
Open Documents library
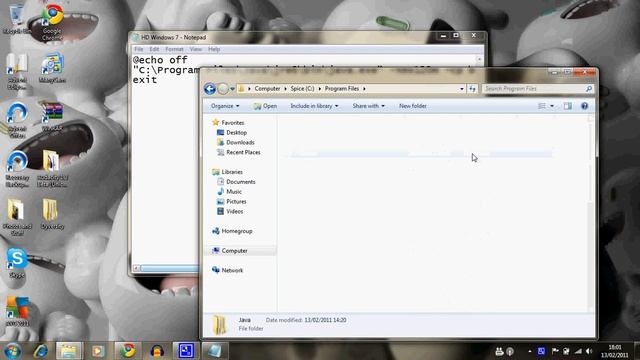[x=236, y=182]
